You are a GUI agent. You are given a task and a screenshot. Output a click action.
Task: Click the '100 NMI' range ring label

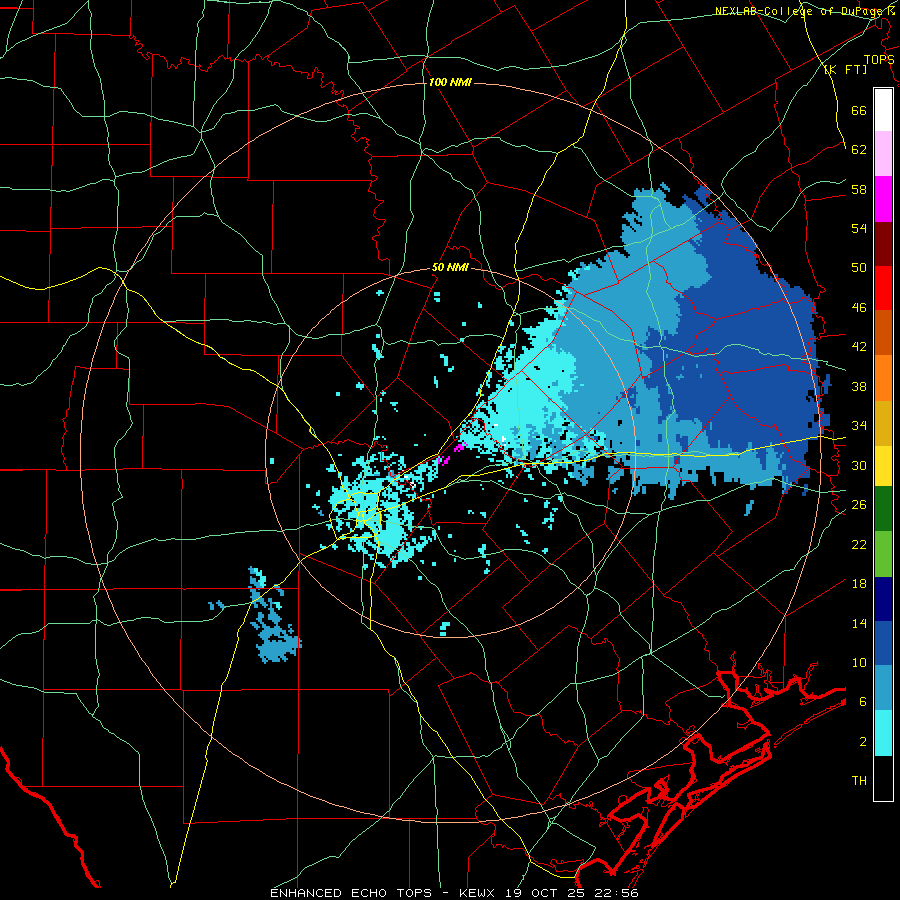click(x=450, y=82)
